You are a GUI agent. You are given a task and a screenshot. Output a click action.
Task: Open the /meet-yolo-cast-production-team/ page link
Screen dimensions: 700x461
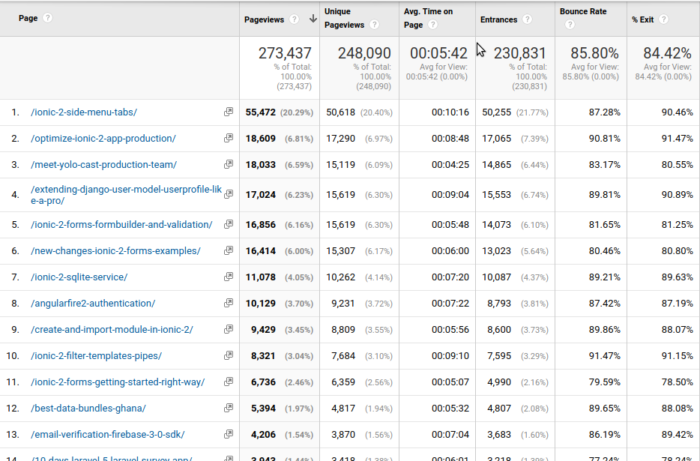click(104, 164)
